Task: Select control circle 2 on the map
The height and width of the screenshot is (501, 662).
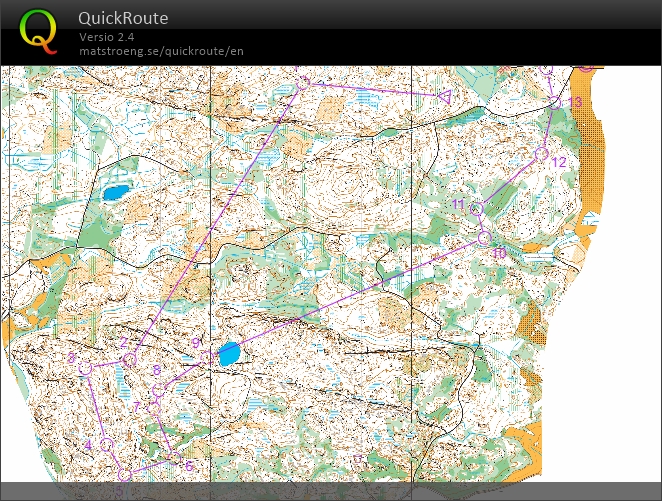Action: coord(129,359)
